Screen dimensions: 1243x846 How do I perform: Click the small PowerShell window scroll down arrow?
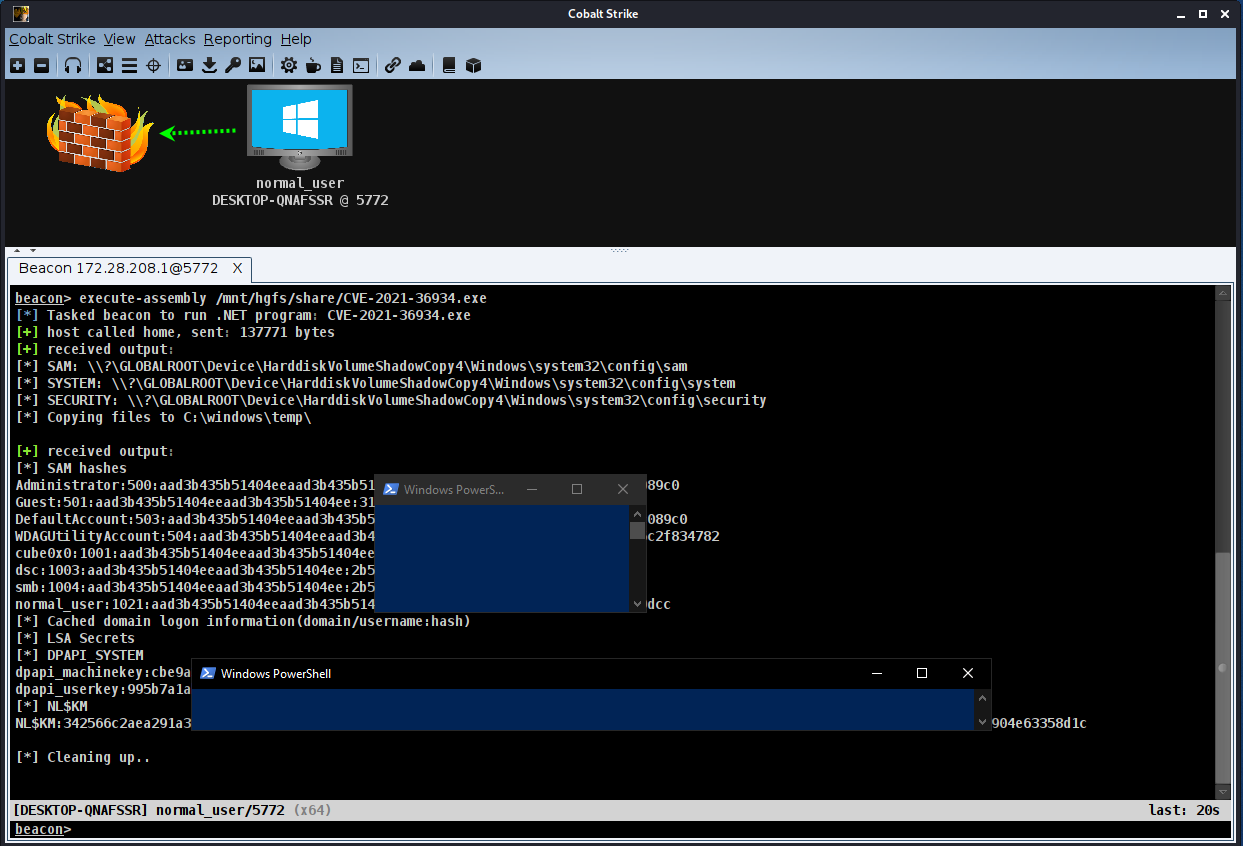638,604
